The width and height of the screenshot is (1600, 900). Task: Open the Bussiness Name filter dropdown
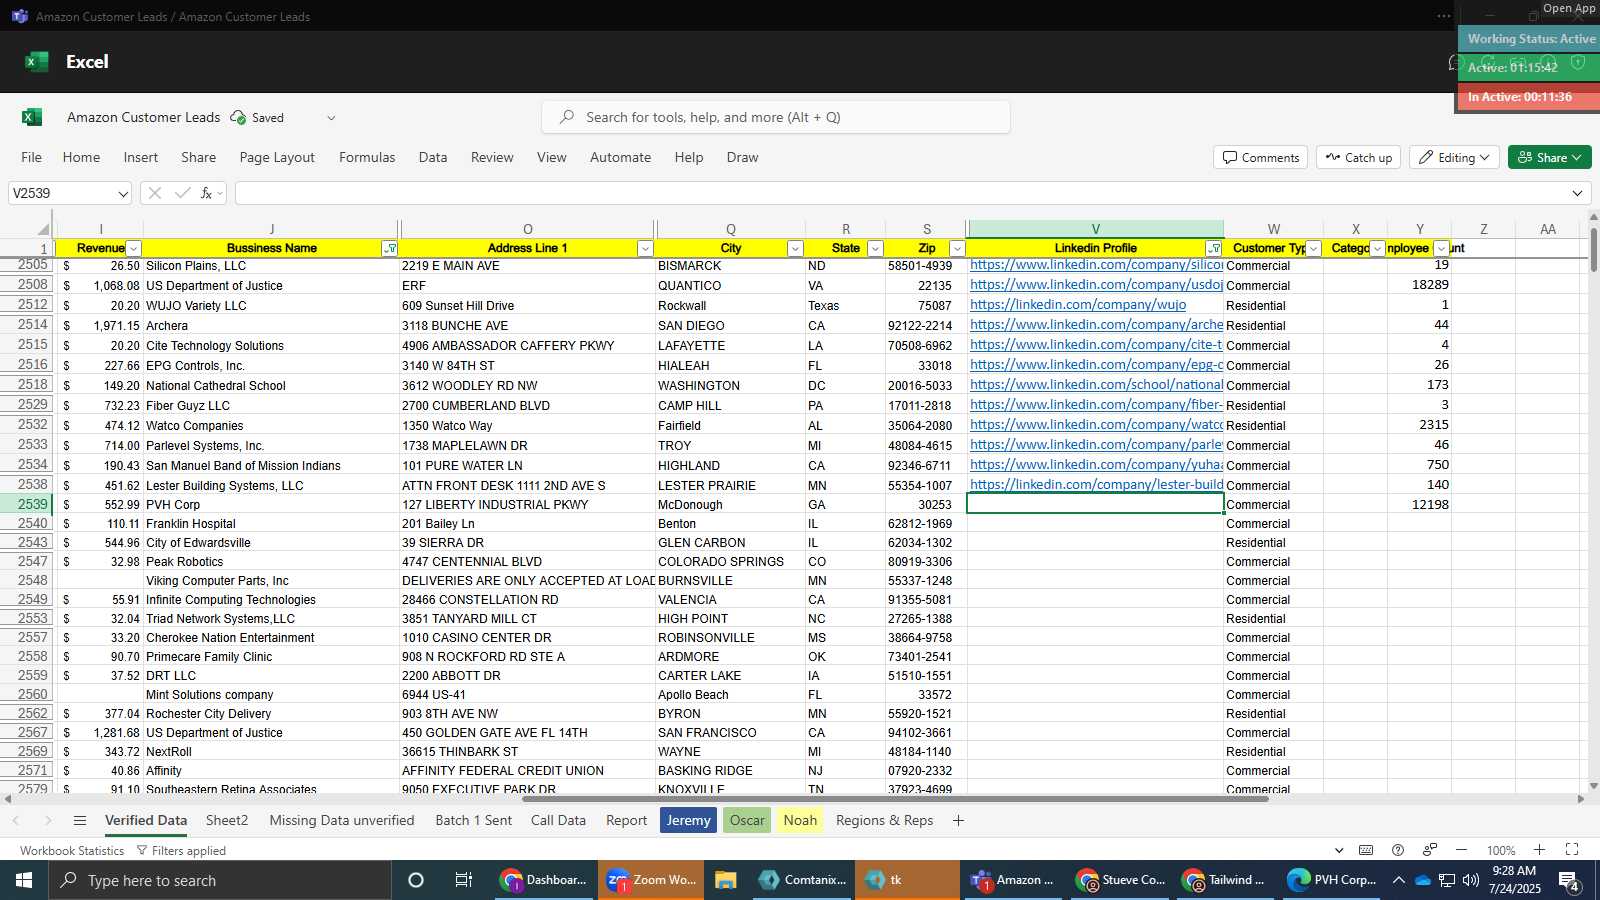[x=390, y=249]
